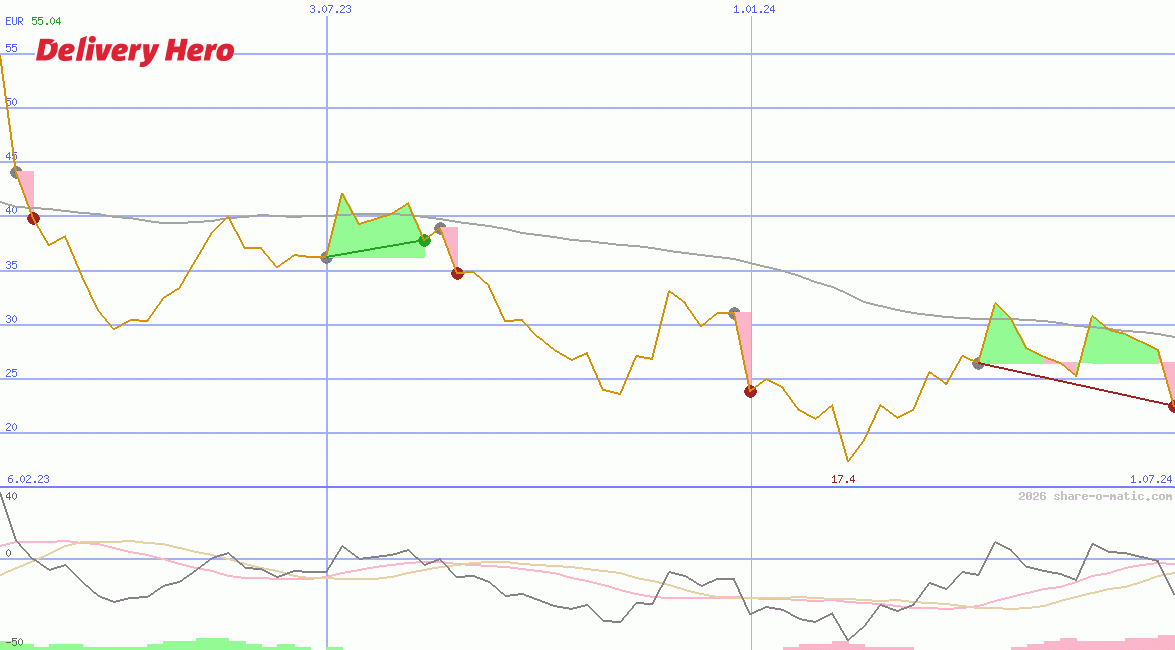The width and height of the screenshot is (1175, 650).
Task: Click the red dot at the far right end
Action: pos(1172,406)
